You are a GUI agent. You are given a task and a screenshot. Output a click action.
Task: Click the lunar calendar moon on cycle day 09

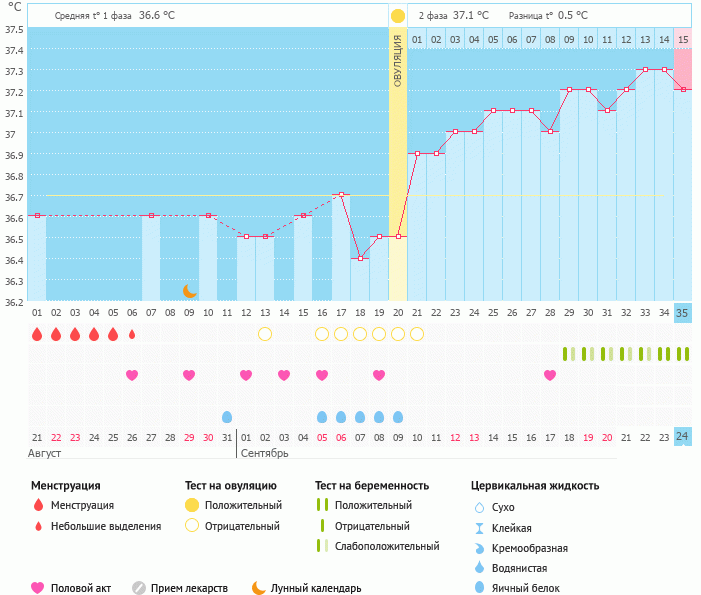tap(189, 291)
